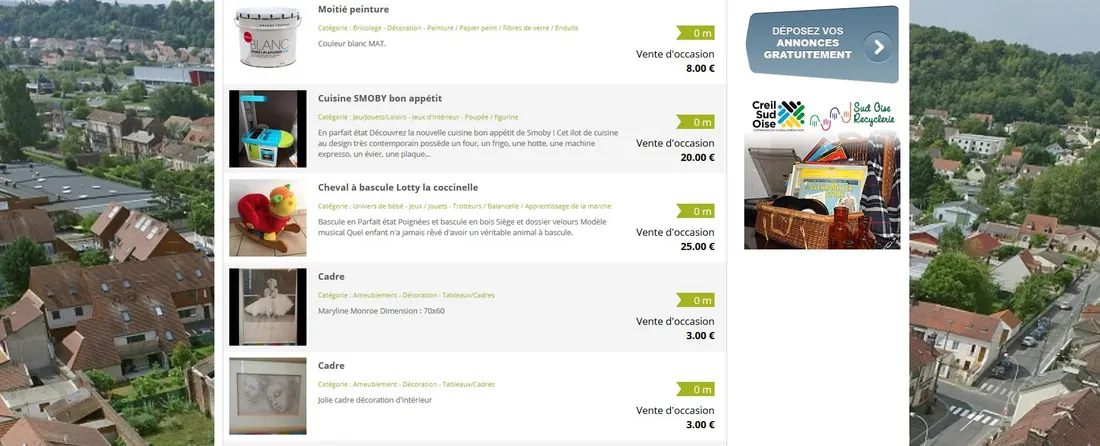
Task: View the ladybug rocking horse image
Action: coord(267,218)
